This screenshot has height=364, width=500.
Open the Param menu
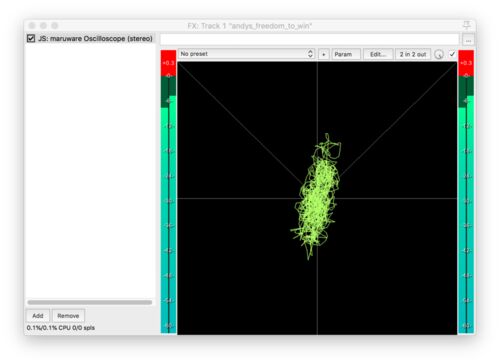[x=346, y=54]
